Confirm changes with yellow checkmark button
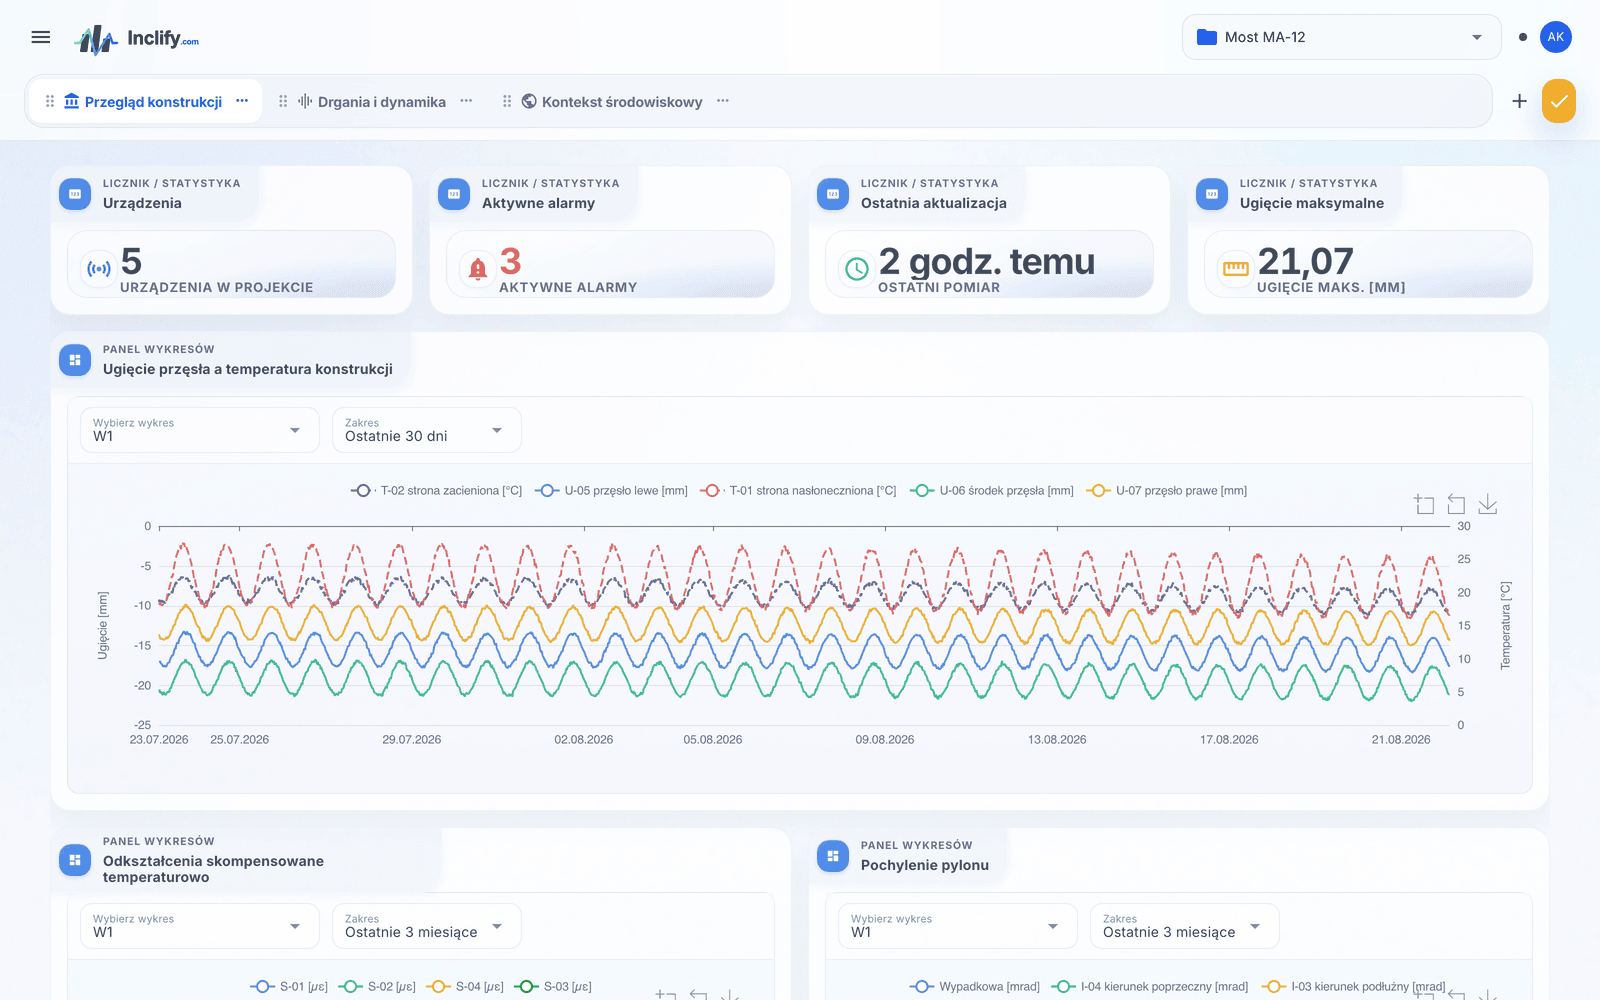 pyautogui.click(x=1558, y=101)
